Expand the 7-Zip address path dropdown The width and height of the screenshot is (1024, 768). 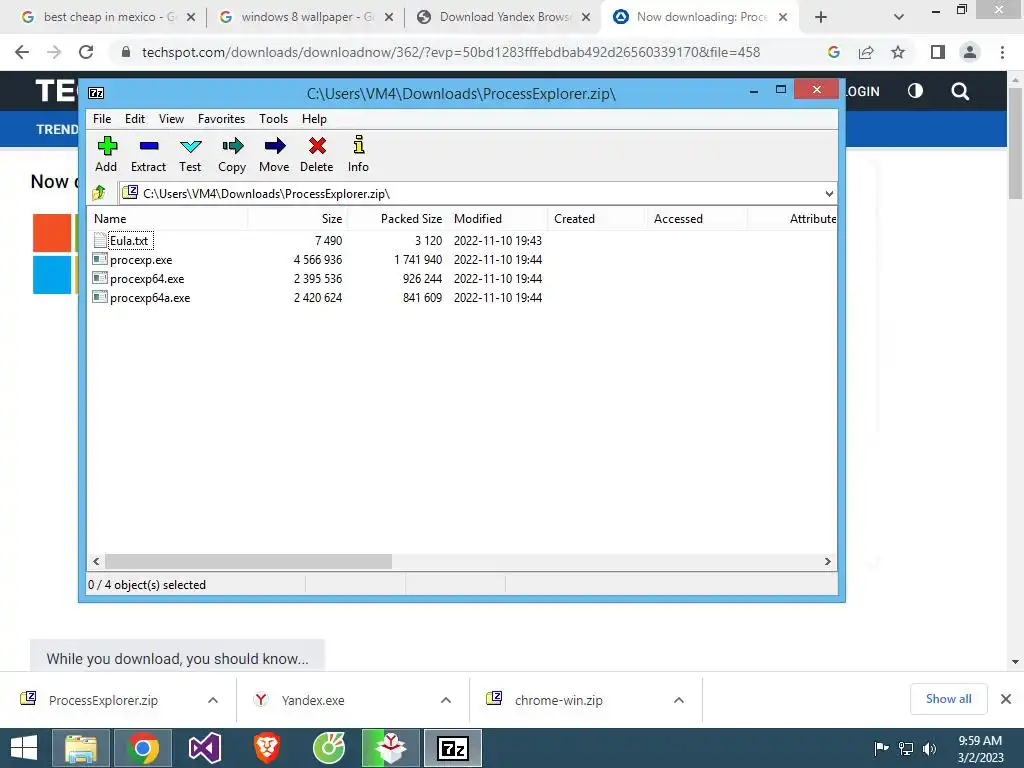click(x=829, y=193)
